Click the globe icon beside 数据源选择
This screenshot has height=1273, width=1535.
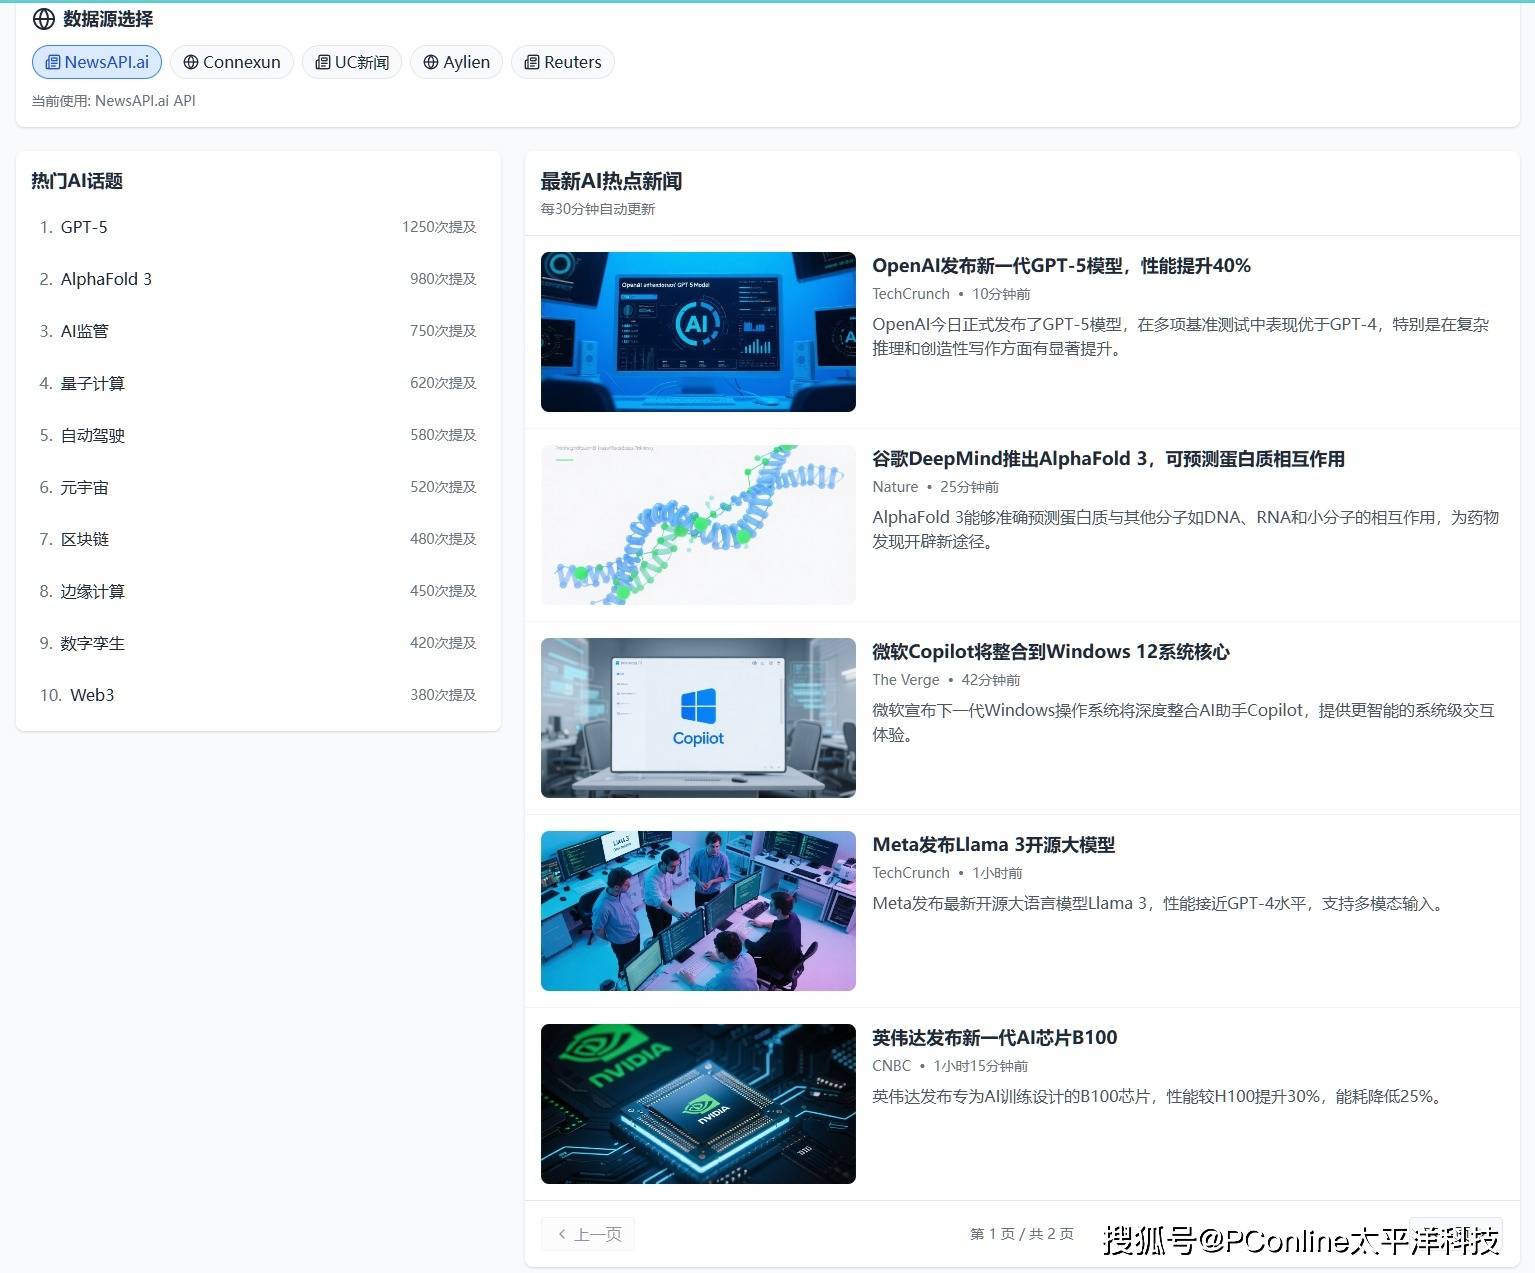(x=44, y=19)
